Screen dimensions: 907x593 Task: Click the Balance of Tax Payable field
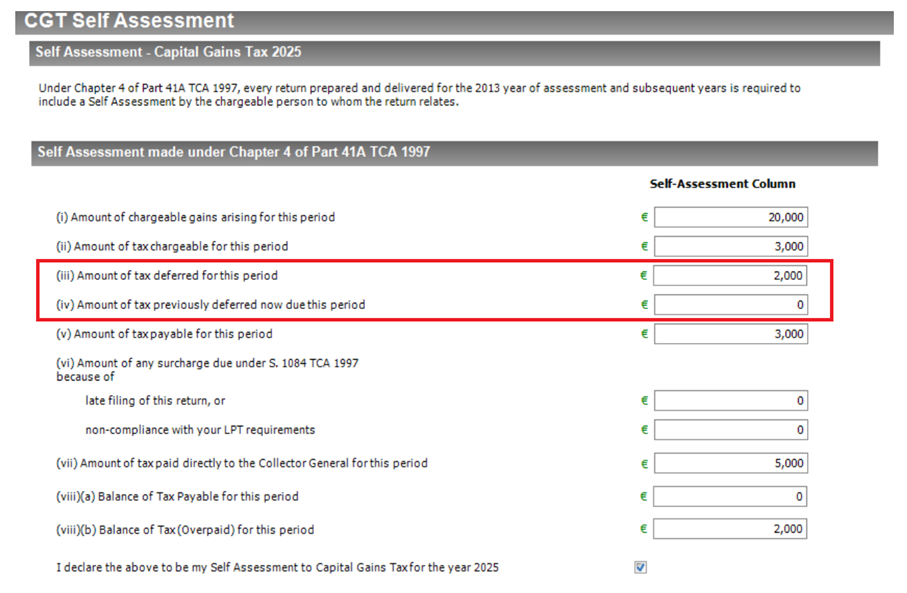[x=730, y=496]
